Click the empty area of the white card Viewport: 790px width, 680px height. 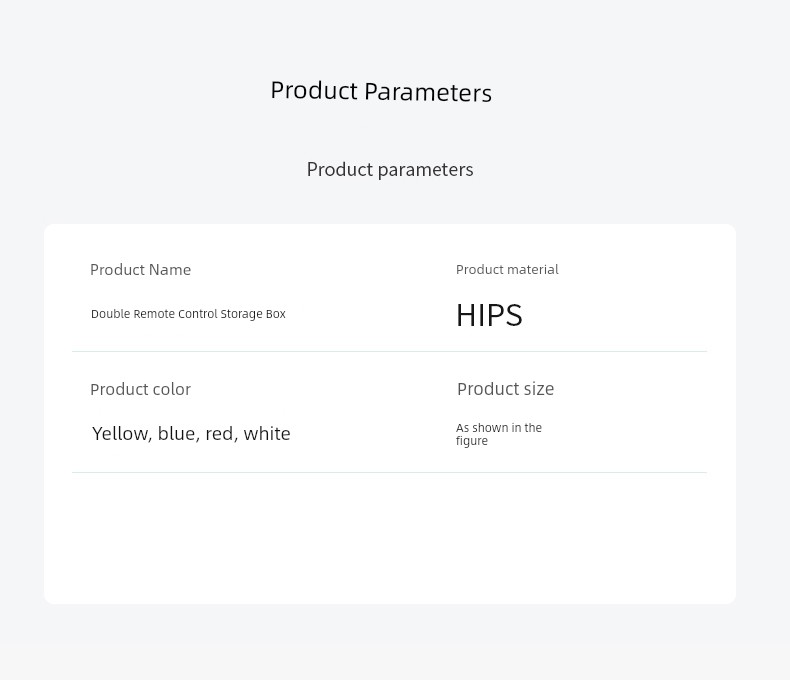tap(389, 538)
